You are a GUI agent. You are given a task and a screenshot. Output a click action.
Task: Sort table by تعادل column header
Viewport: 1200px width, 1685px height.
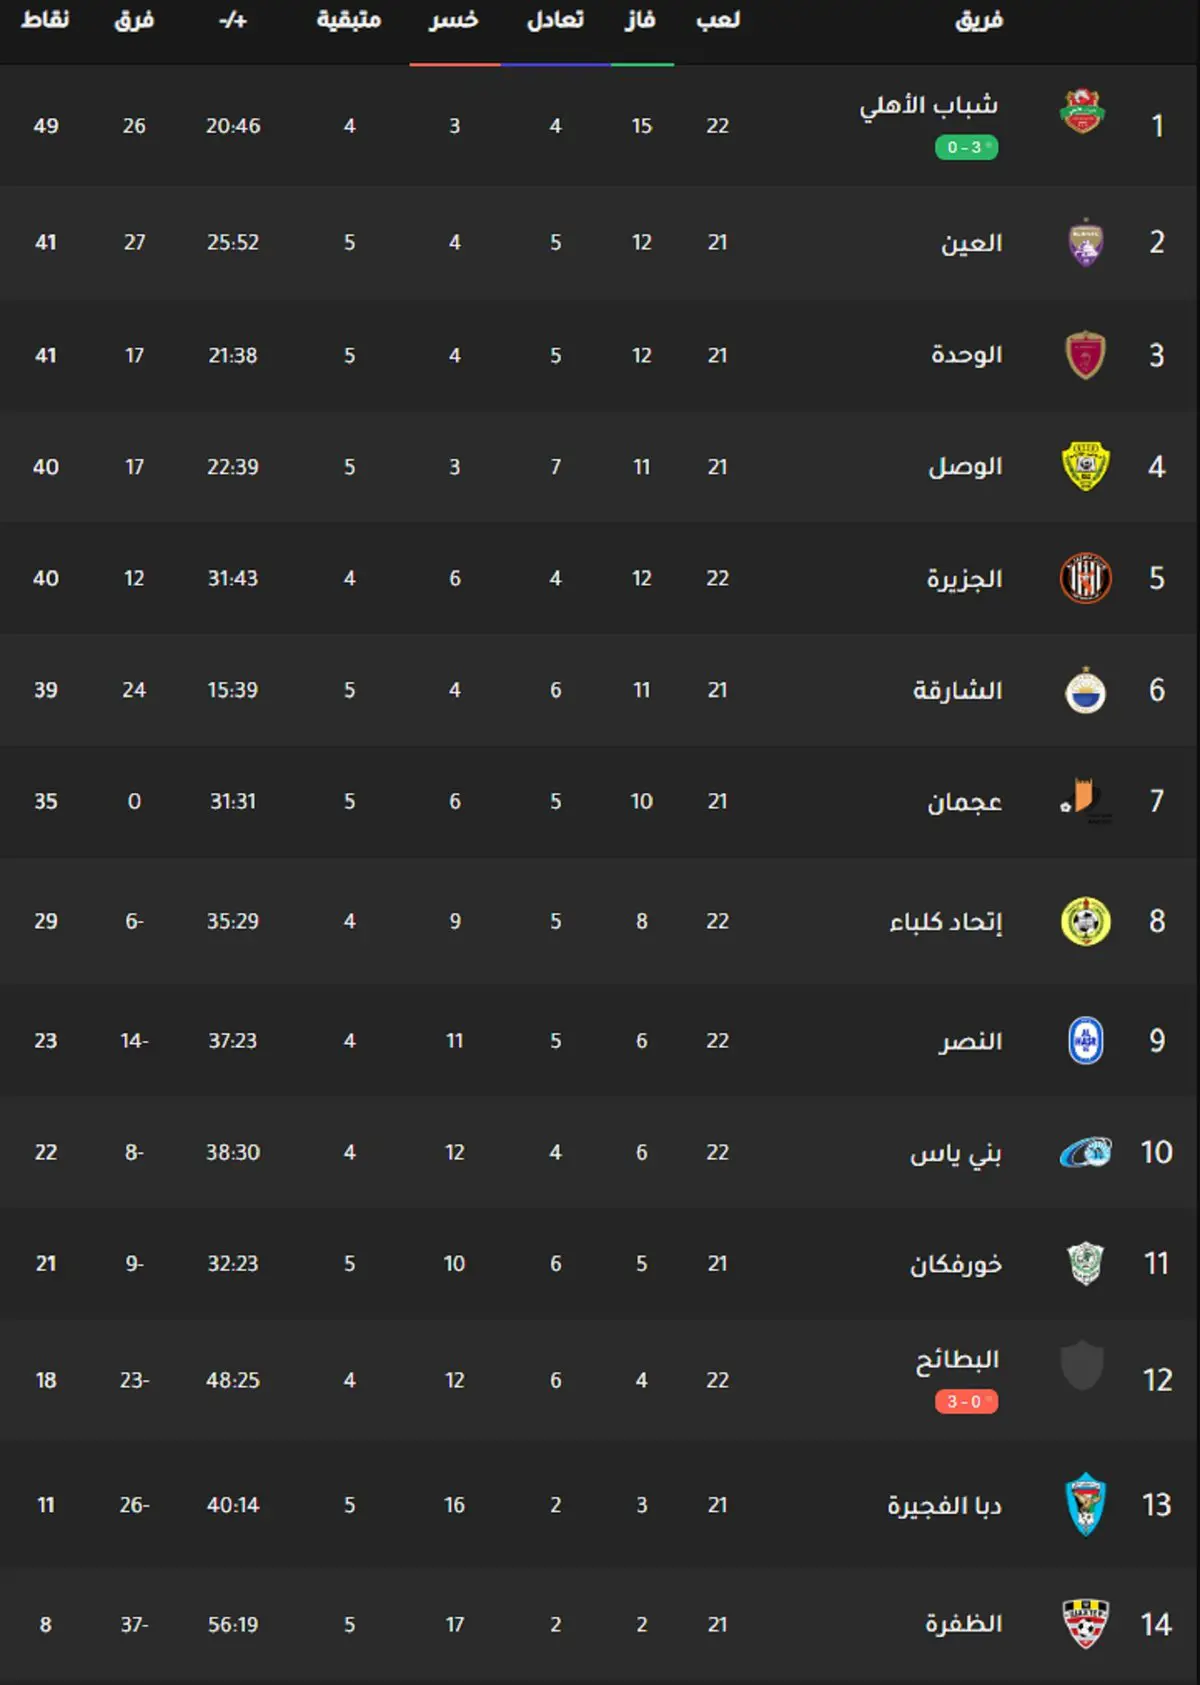point(555,20)
